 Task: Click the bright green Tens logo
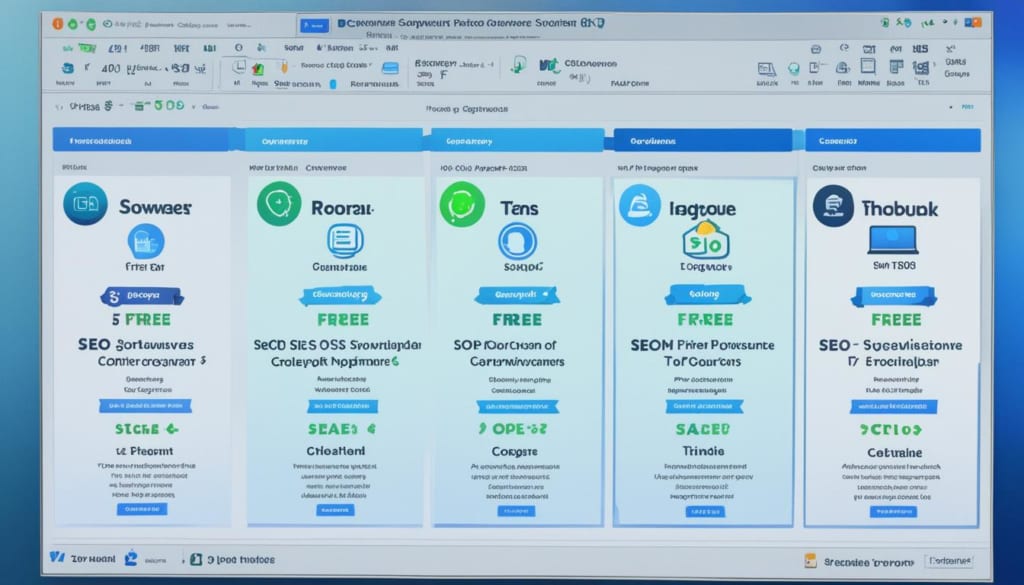coord(462,204)
